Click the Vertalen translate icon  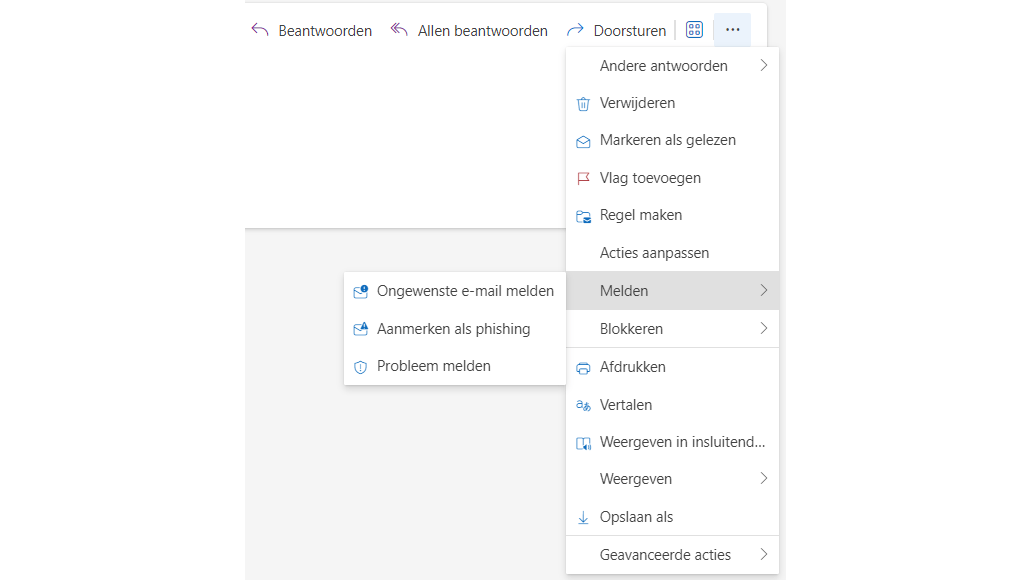(x=584, y=405)
